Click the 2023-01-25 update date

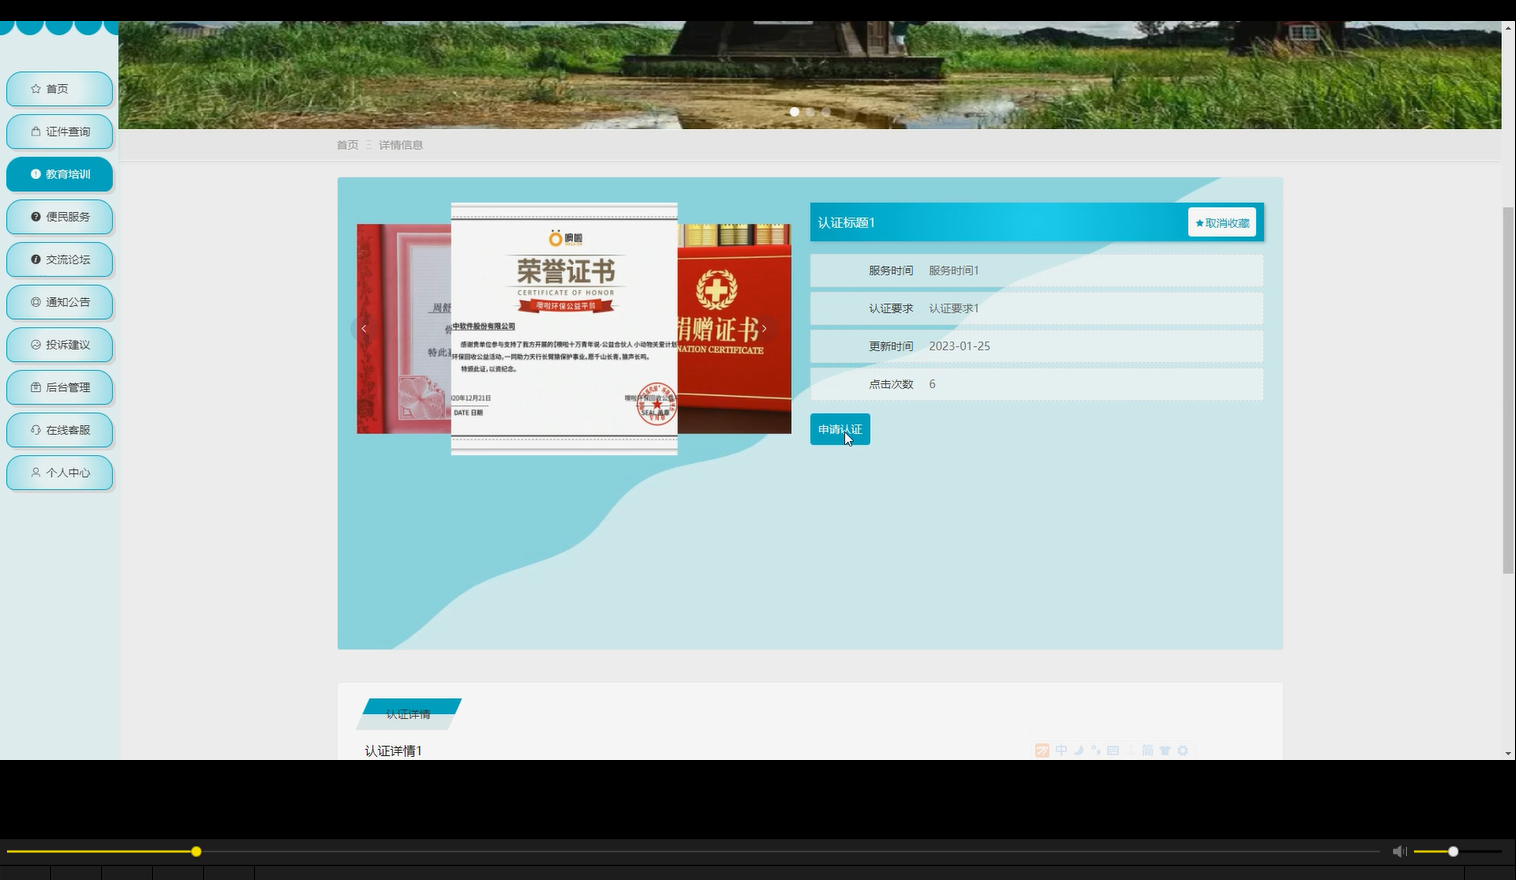(x=959, y=346)
